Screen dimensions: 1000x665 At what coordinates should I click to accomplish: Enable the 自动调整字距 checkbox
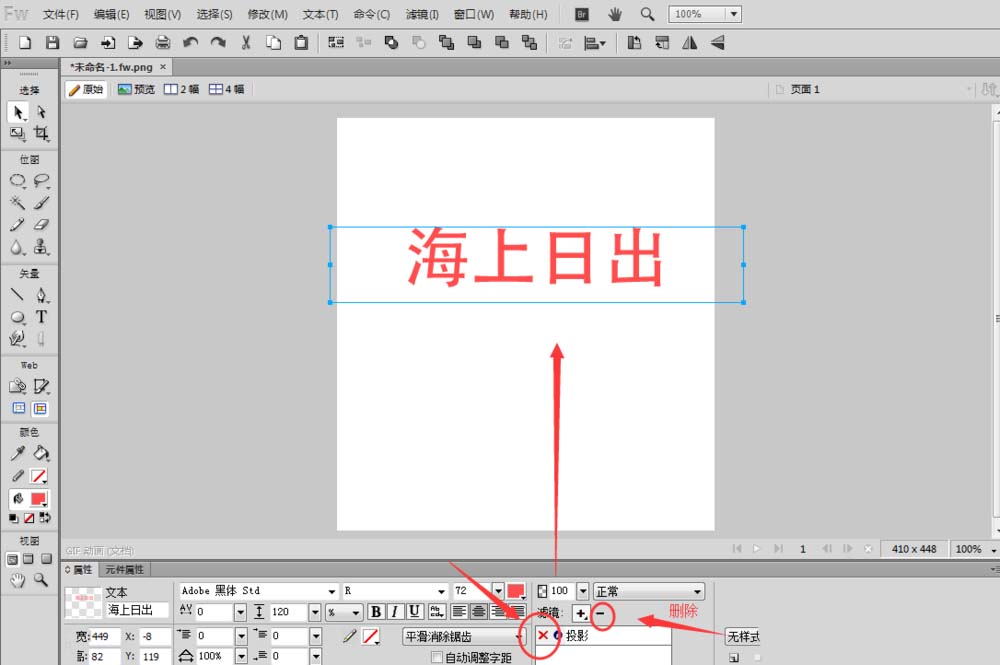437,657
